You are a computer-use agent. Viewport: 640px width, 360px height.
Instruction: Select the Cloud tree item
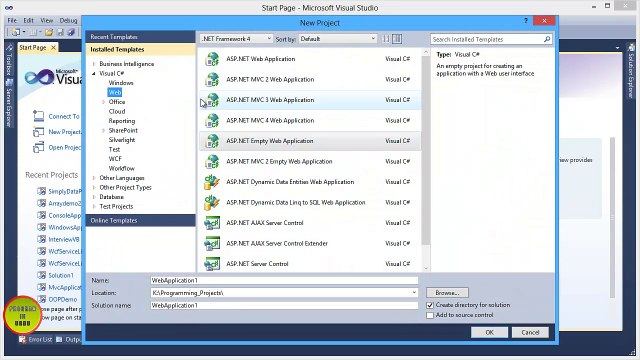click(x=117, y=111)
